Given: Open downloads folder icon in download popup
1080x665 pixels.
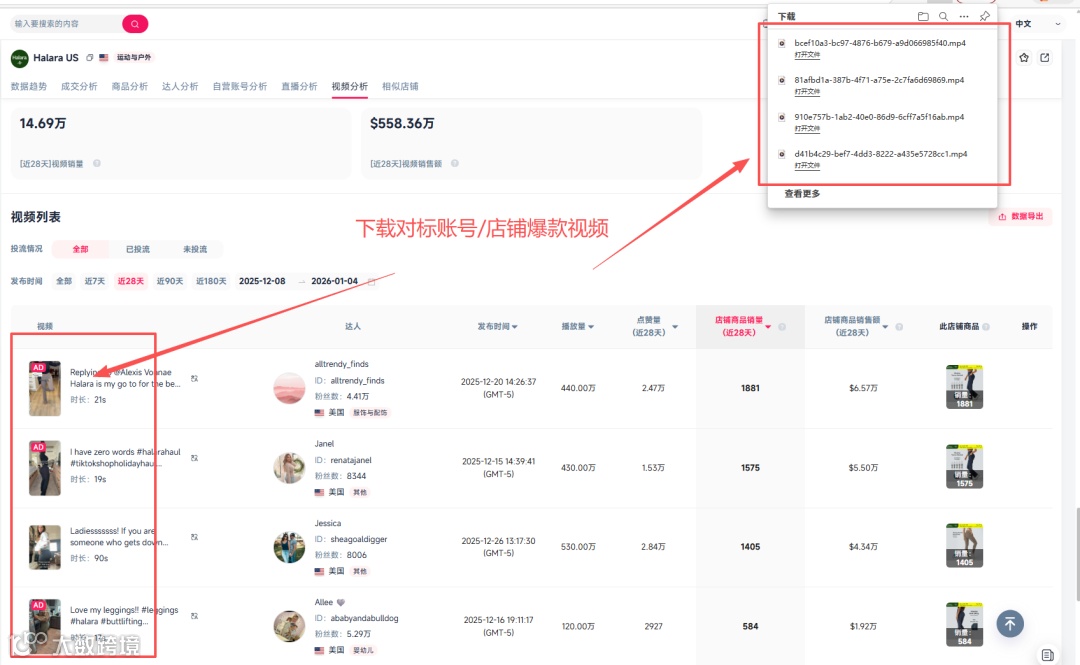Looking at the screenshot, I should click(923, 17).
